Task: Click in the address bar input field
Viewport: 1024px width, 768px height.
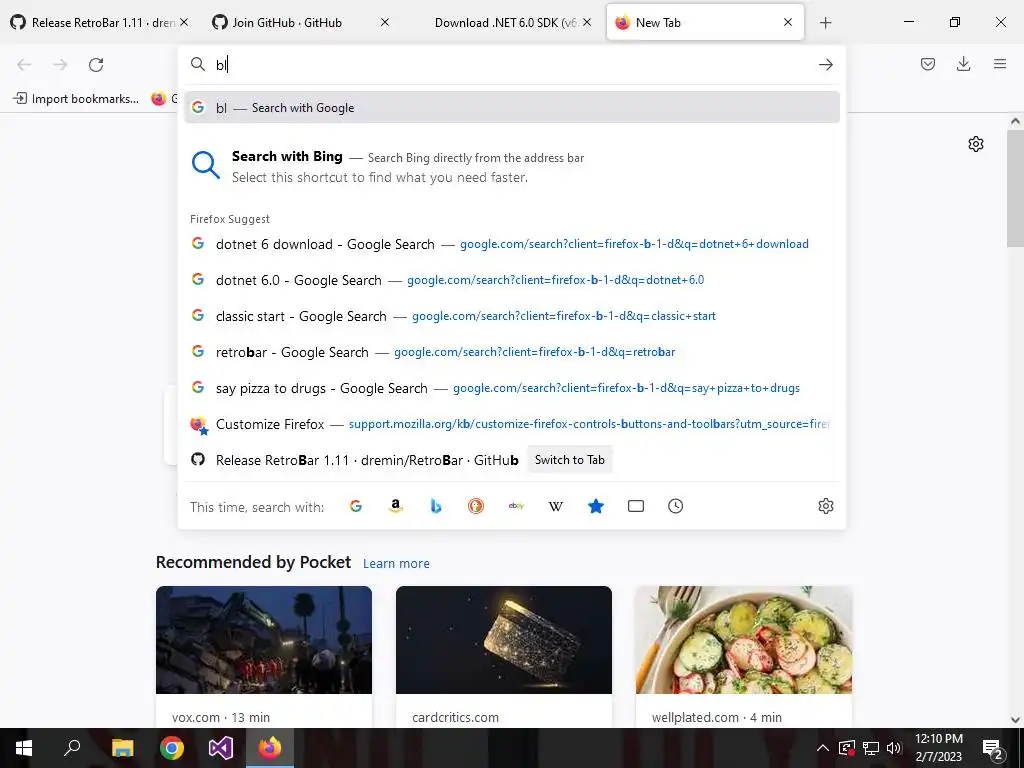Action: point(512,65)
